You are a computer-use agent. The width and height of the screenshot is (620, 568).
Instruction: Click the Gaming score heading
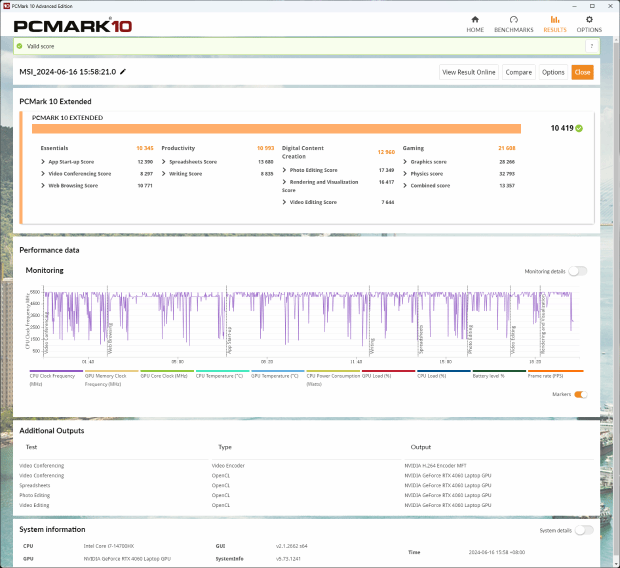coord(413,148)
